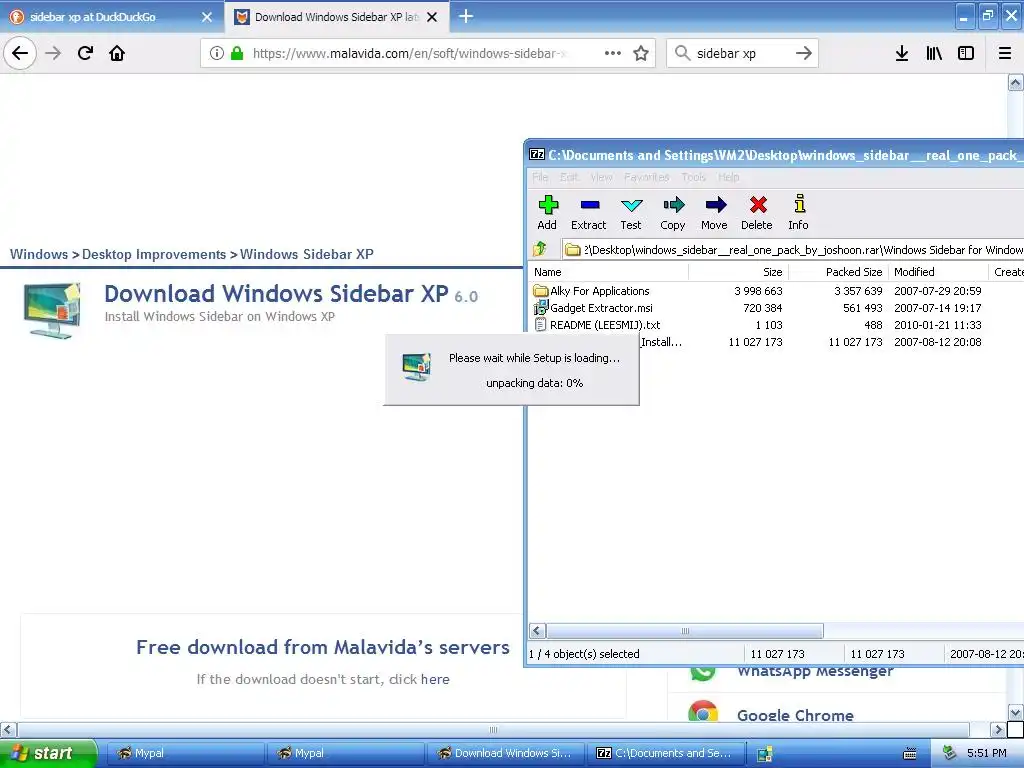Click the 7-Zip Test toolbar button

tap(631, 213)
